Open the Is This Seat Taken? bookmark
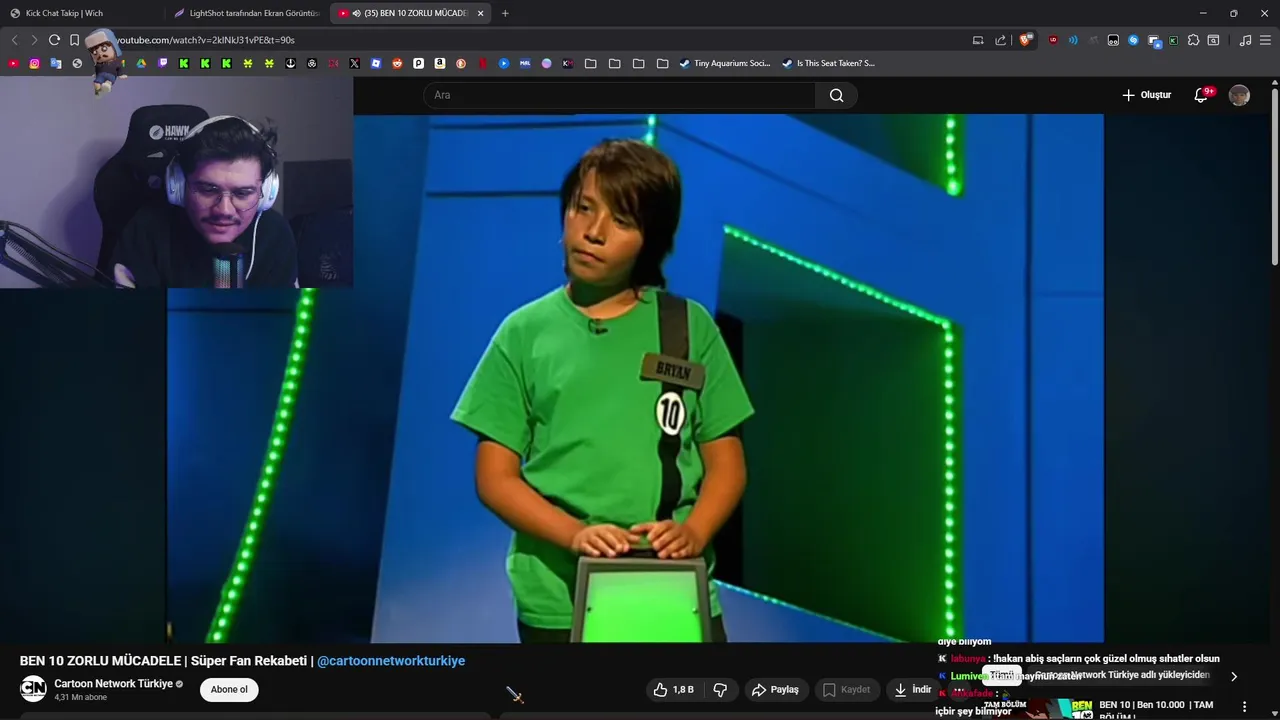 pyautogui.click(x=828, y=63)
